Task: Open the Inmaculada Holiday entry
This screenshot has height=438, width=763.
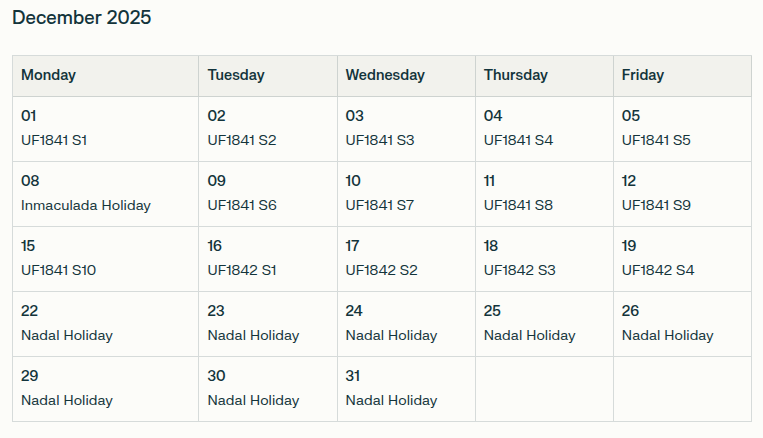Action: 86,205
